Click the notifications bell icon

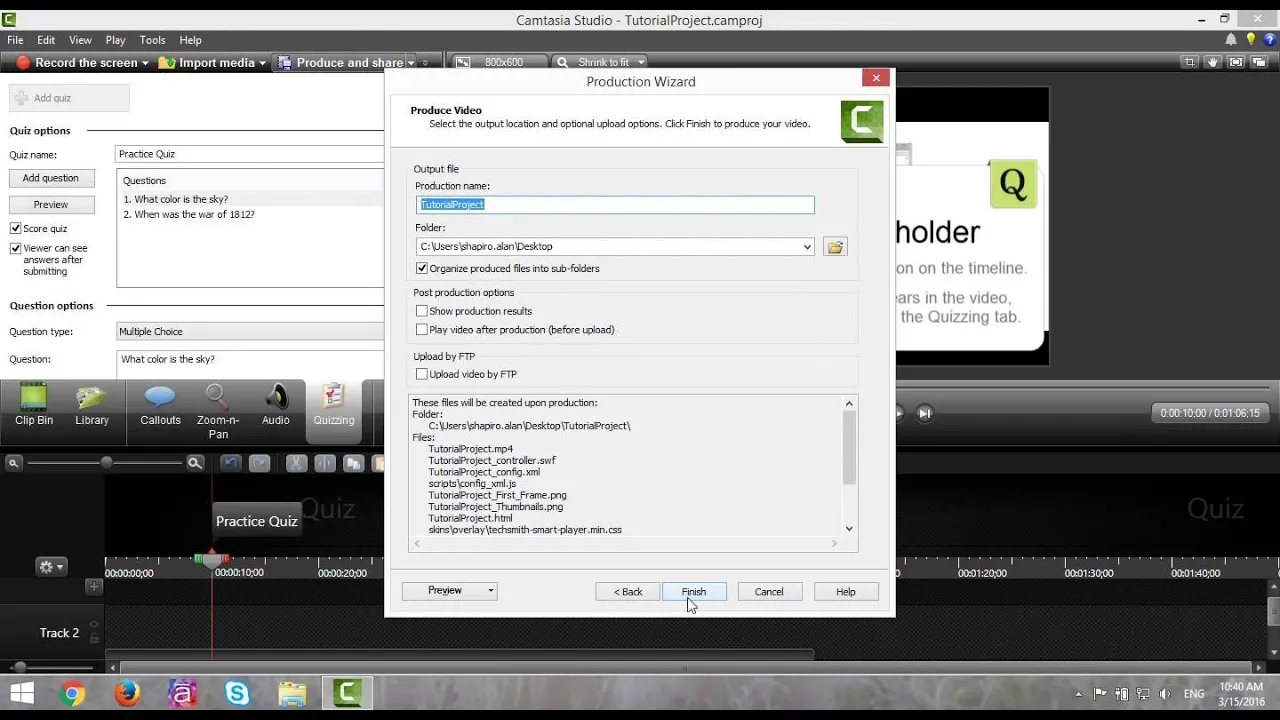[1231, 40]
